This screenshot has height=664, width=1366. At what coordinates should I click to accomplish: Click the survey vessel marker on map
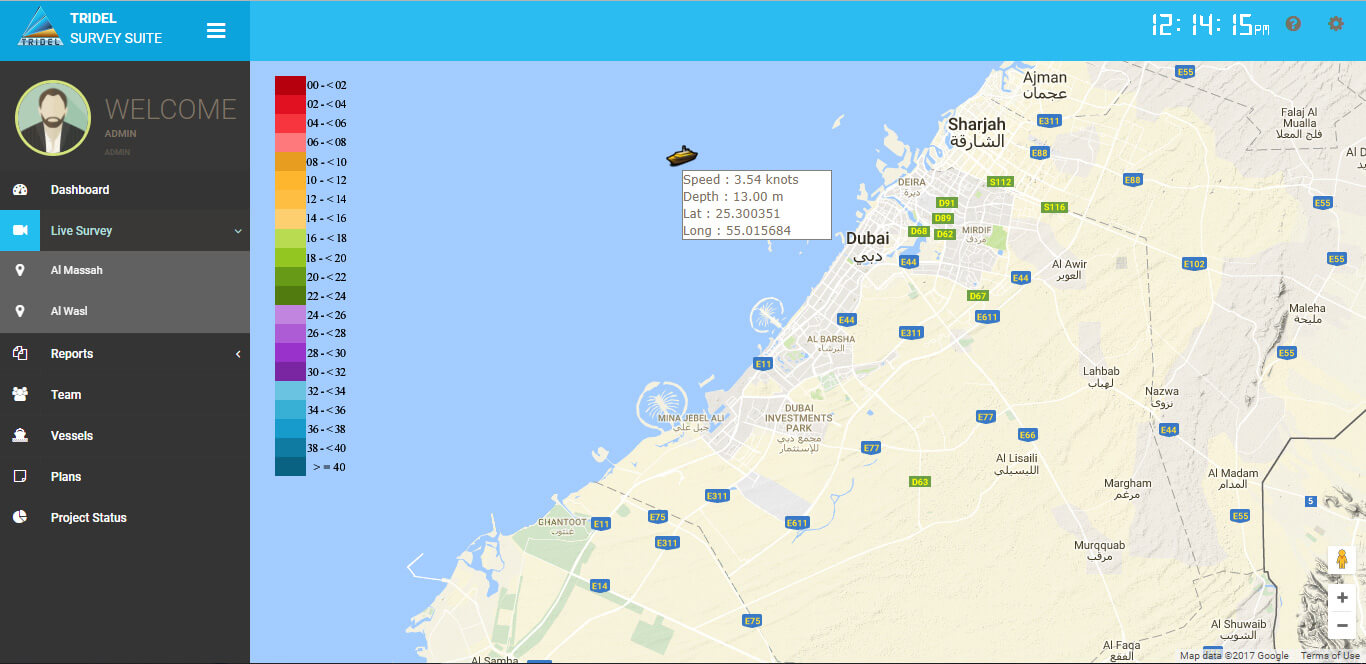pyautogui.click(x=682, y=156)
